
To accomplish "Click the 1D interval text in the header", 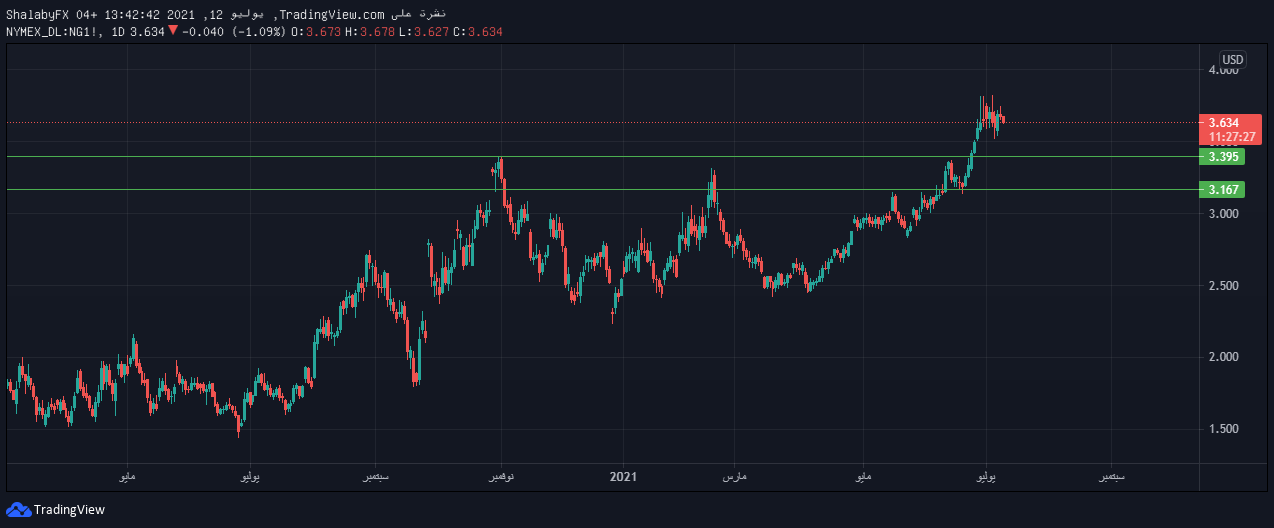I will pyautogui.click(x=117, y=32).
